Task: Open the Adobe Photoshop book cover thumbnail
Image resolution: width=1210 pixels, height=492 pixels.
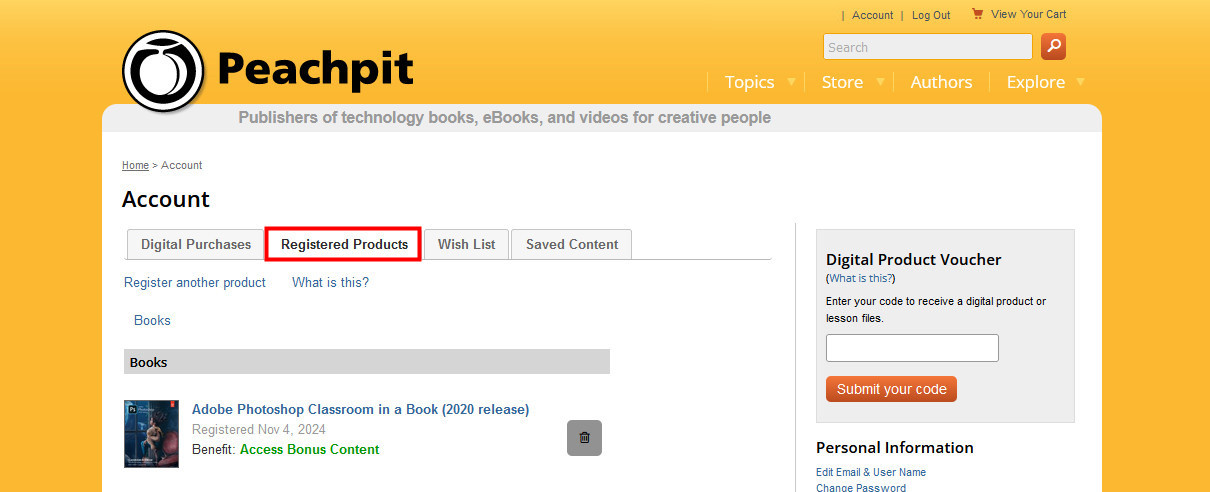Action: (151, 434)
